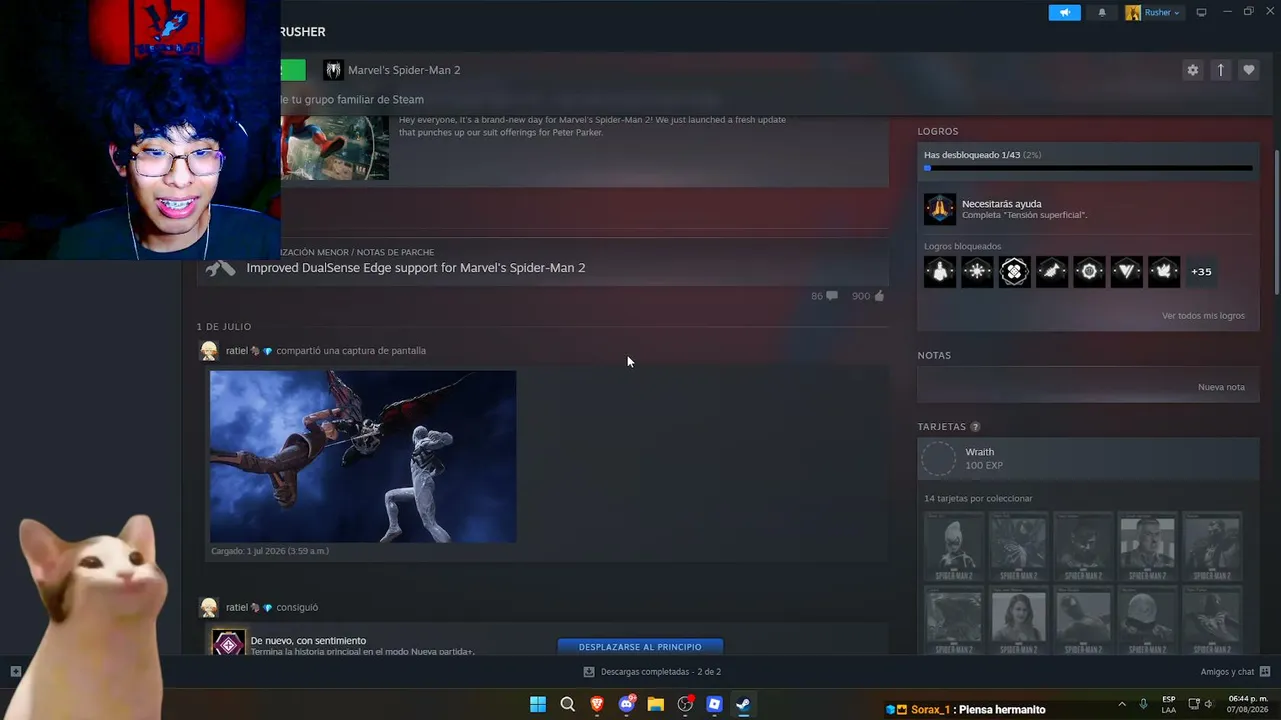
Task: Open the Windows Start menu
Action: (x=538, y=705)
